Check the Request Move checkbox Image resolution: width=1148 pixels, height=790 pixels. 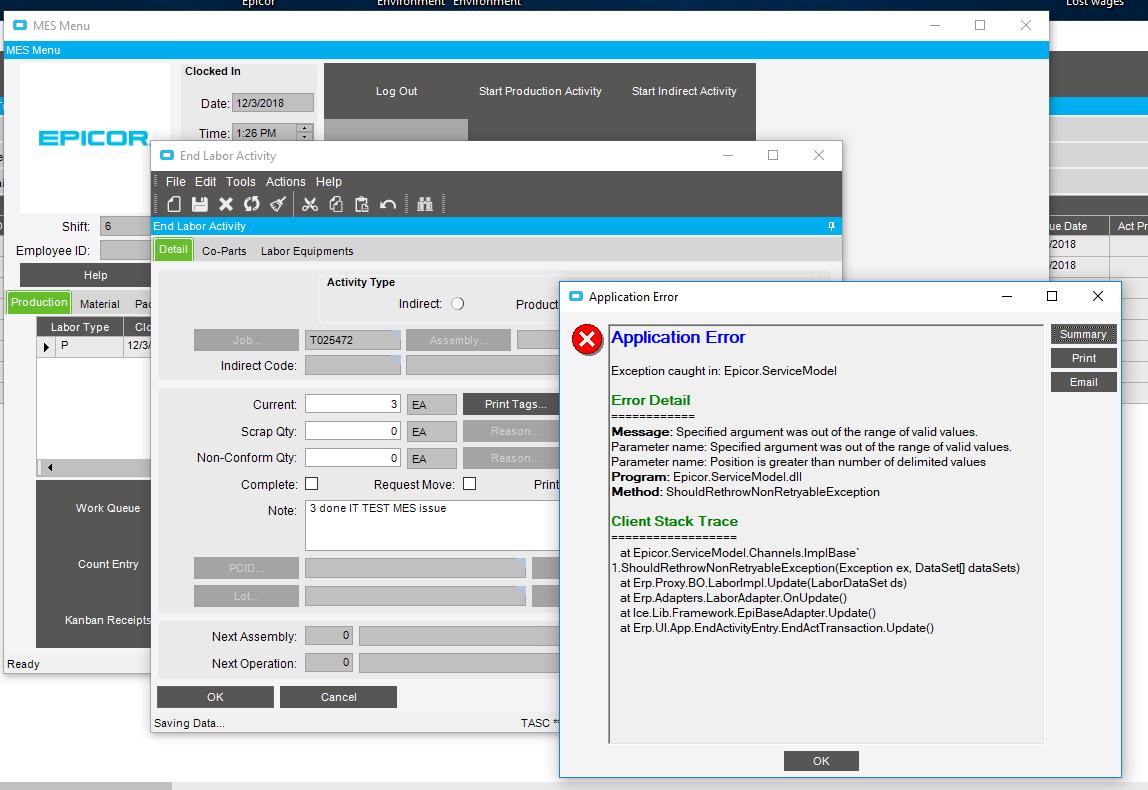click(469, 484)
